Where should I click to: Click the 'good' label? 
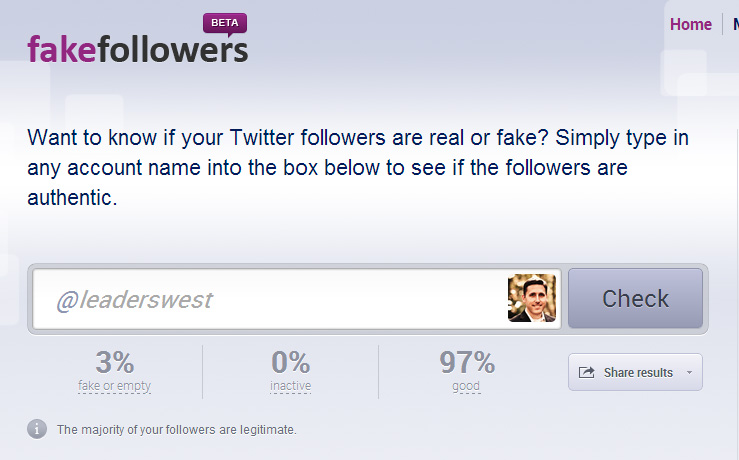coord(466,386)
